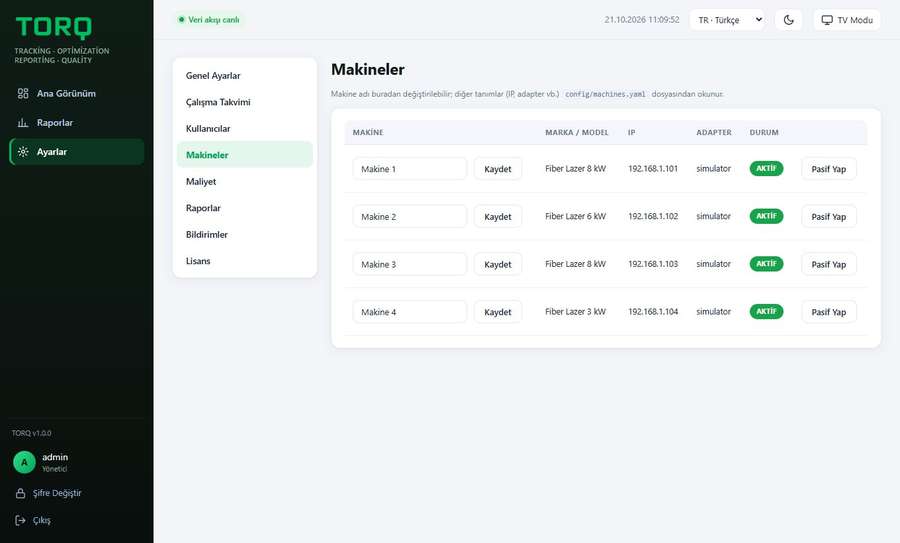The width and height of the screenshot is (900, 543).
Task: Click the Makine 2 name input field
Action: tap(410, 216)
